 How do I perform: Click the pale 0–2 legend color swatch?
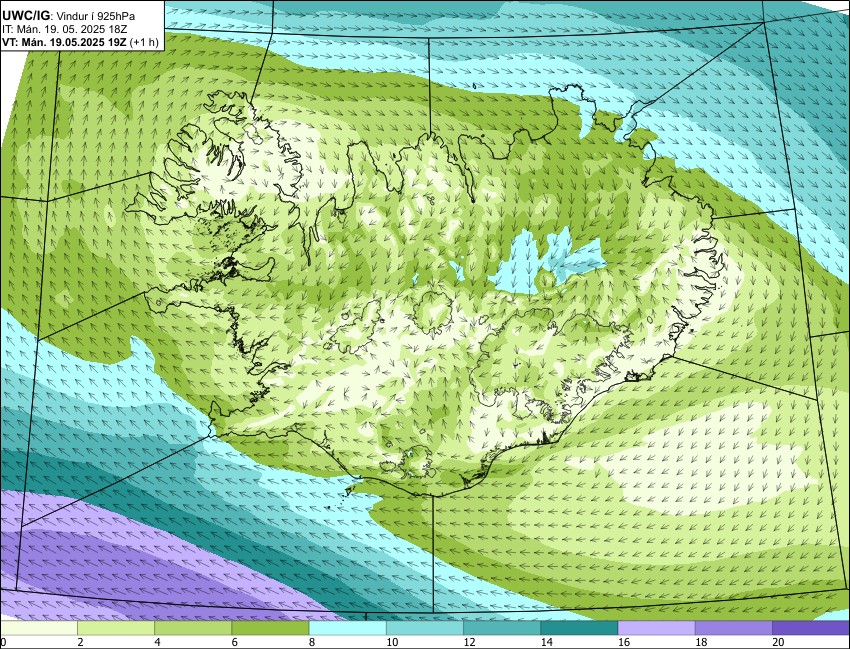point(39,628)
